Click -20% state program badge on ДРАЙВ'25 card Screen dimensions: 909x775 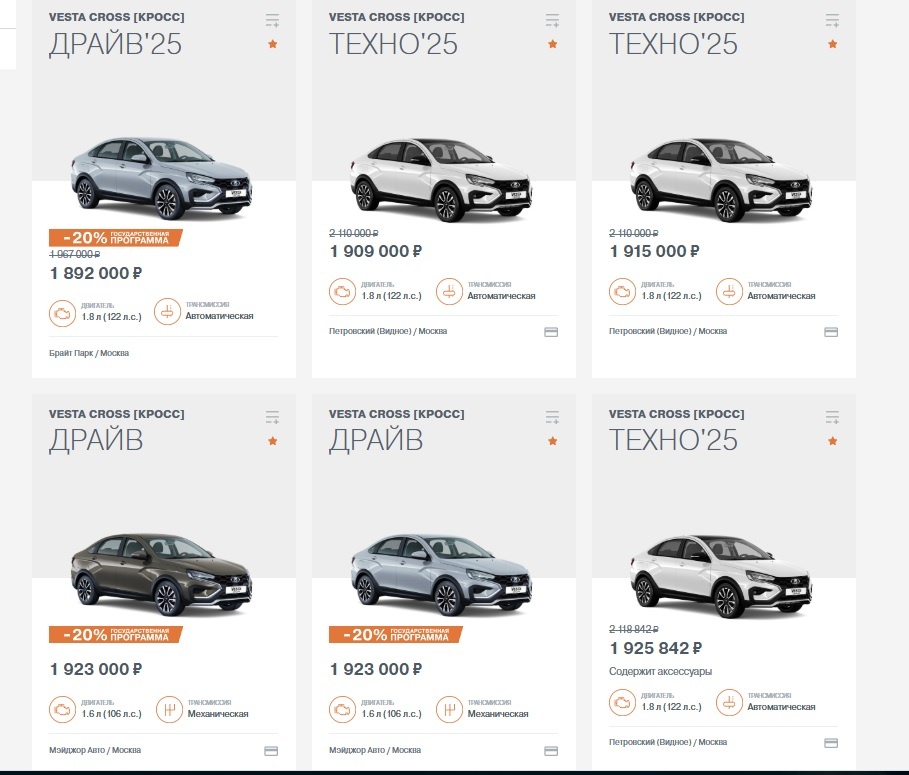115,238
